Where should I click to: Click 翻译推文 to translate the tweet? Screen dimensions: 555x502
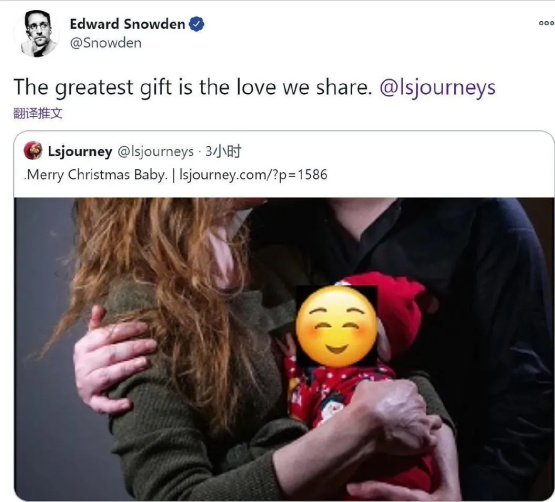click(38, 113)
